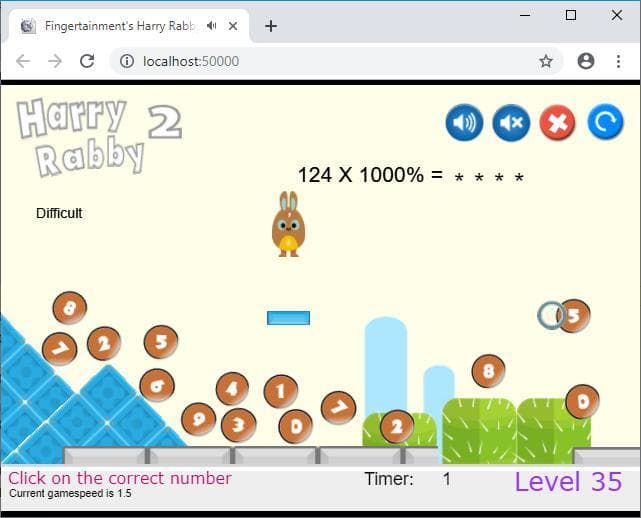Mute the tab via speaker icon
The width and height of the screenshot is (641, 518).
[x=211, y=26]
